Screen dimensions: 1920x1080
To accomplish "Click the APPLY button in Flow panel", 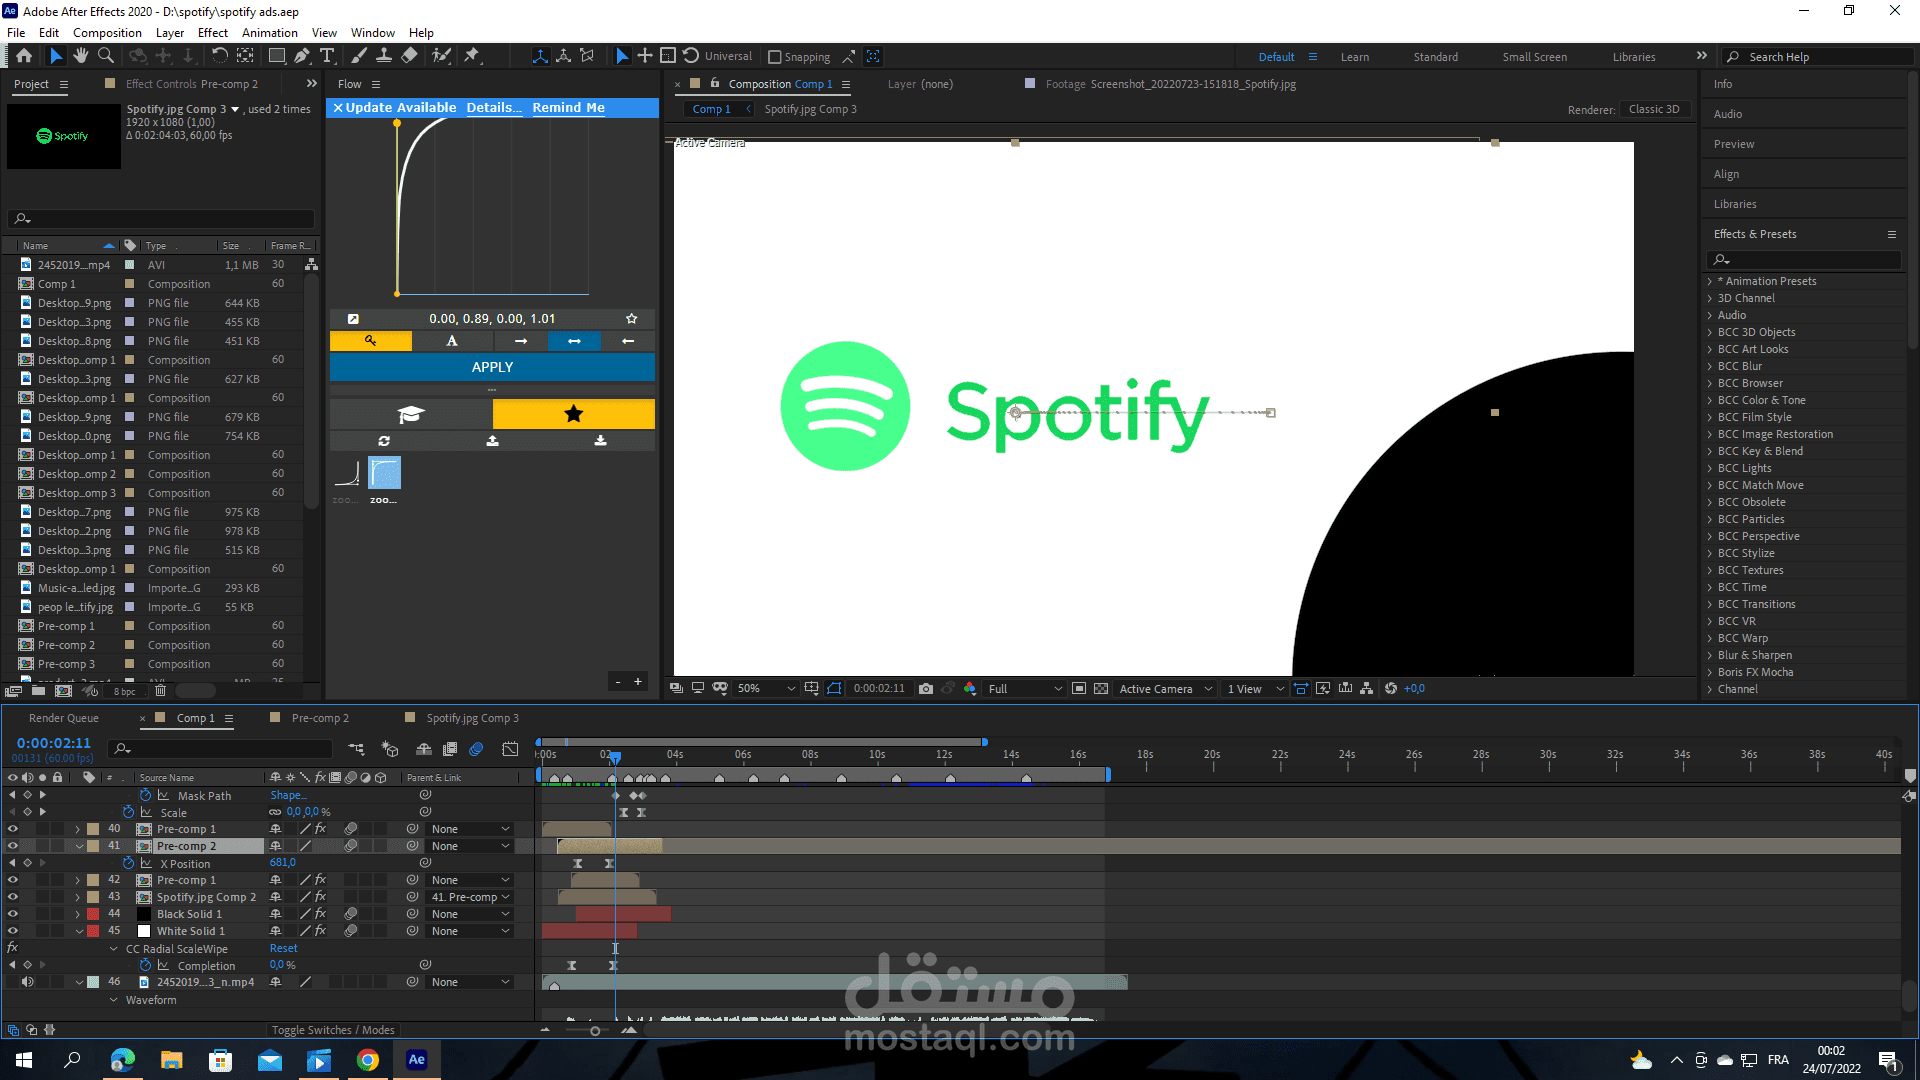I will [492, 367].
